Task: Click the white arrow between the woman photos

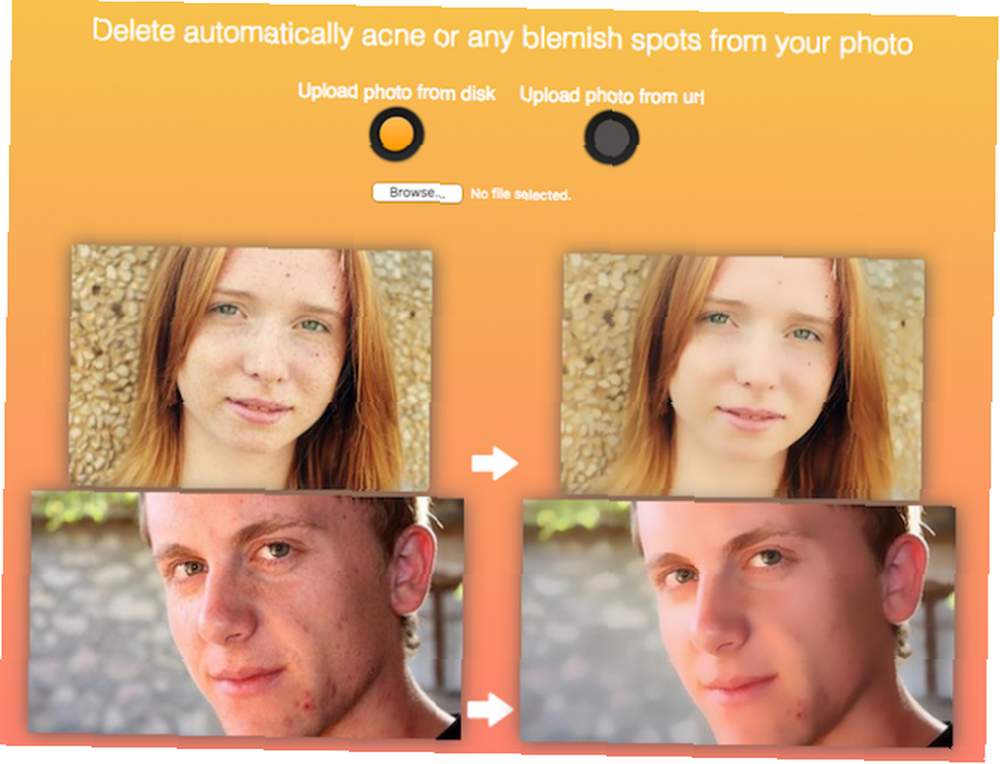Action: 494,463
